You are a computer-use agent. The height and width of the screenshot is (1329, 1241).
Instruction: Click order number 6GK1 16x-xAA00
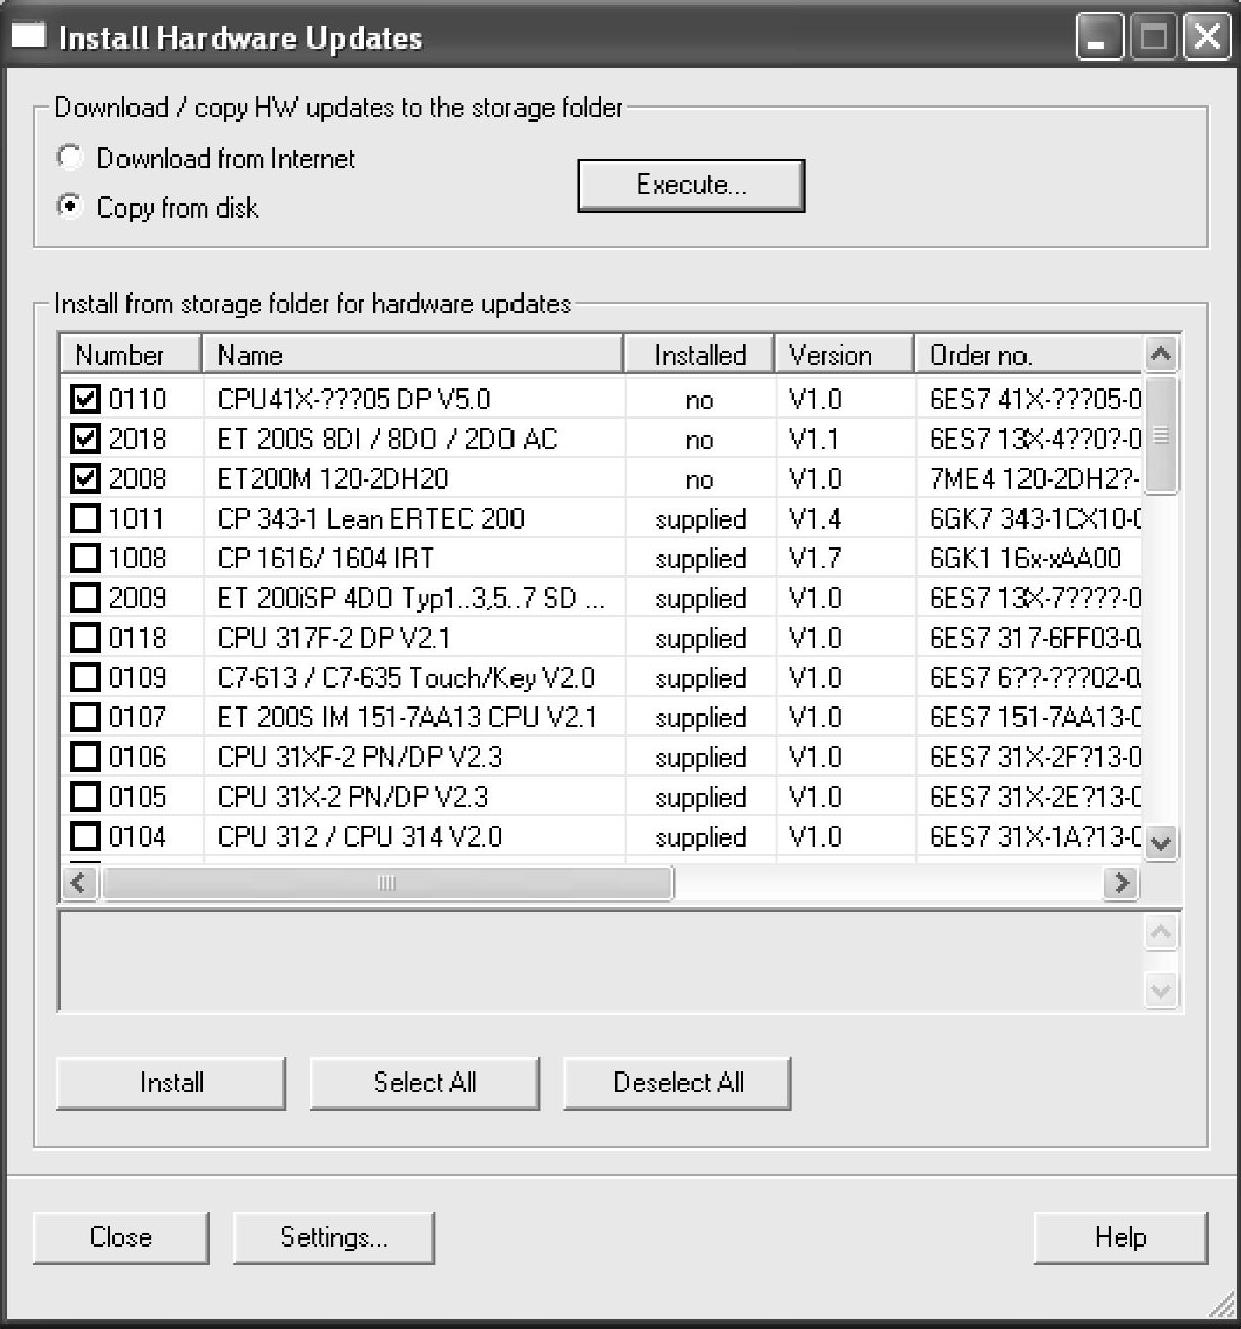point(1026,558)
